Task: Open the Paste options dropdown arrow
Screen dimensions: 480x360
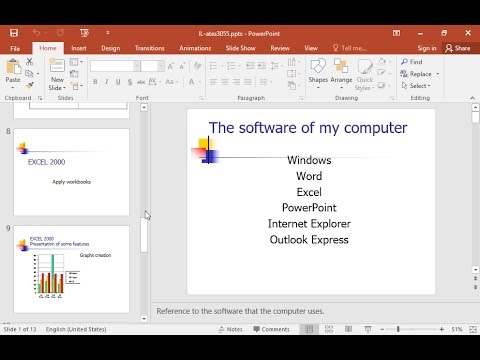Action: pos(13,88)
